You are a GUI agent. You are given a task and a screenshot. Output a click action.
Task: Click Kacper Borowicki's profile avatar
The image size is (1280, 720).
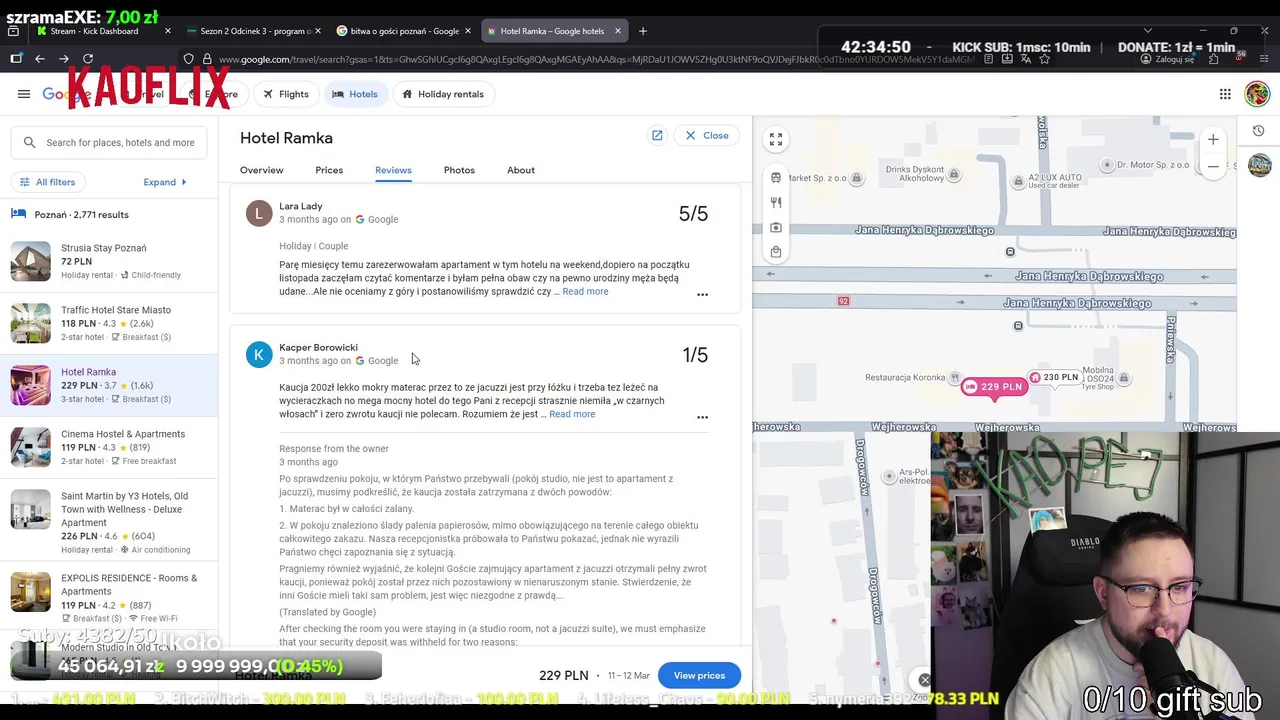click(259, 354)
